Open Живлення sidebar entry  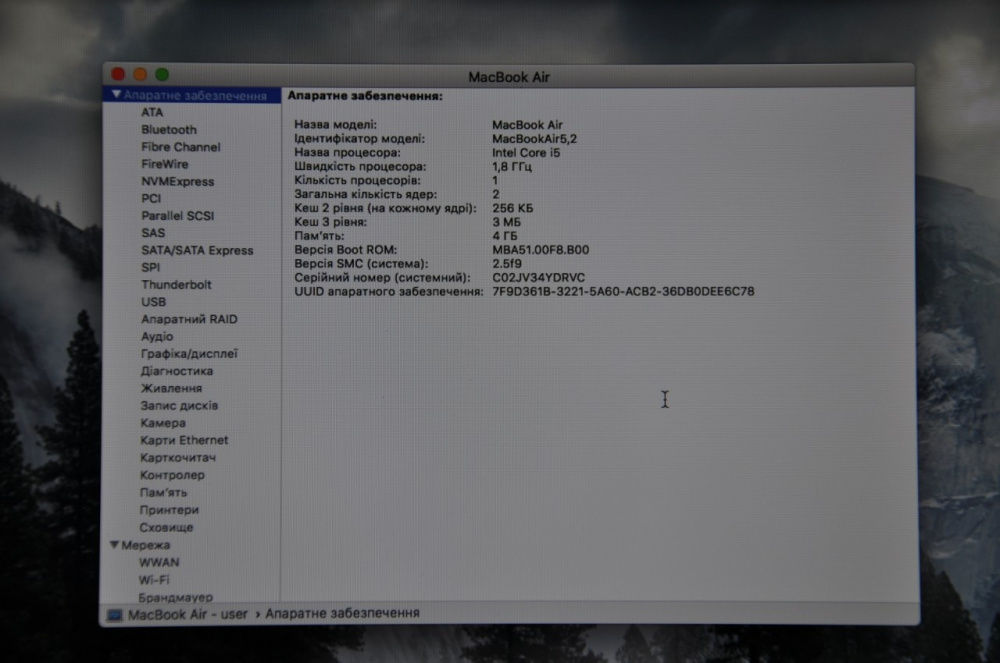171,388
